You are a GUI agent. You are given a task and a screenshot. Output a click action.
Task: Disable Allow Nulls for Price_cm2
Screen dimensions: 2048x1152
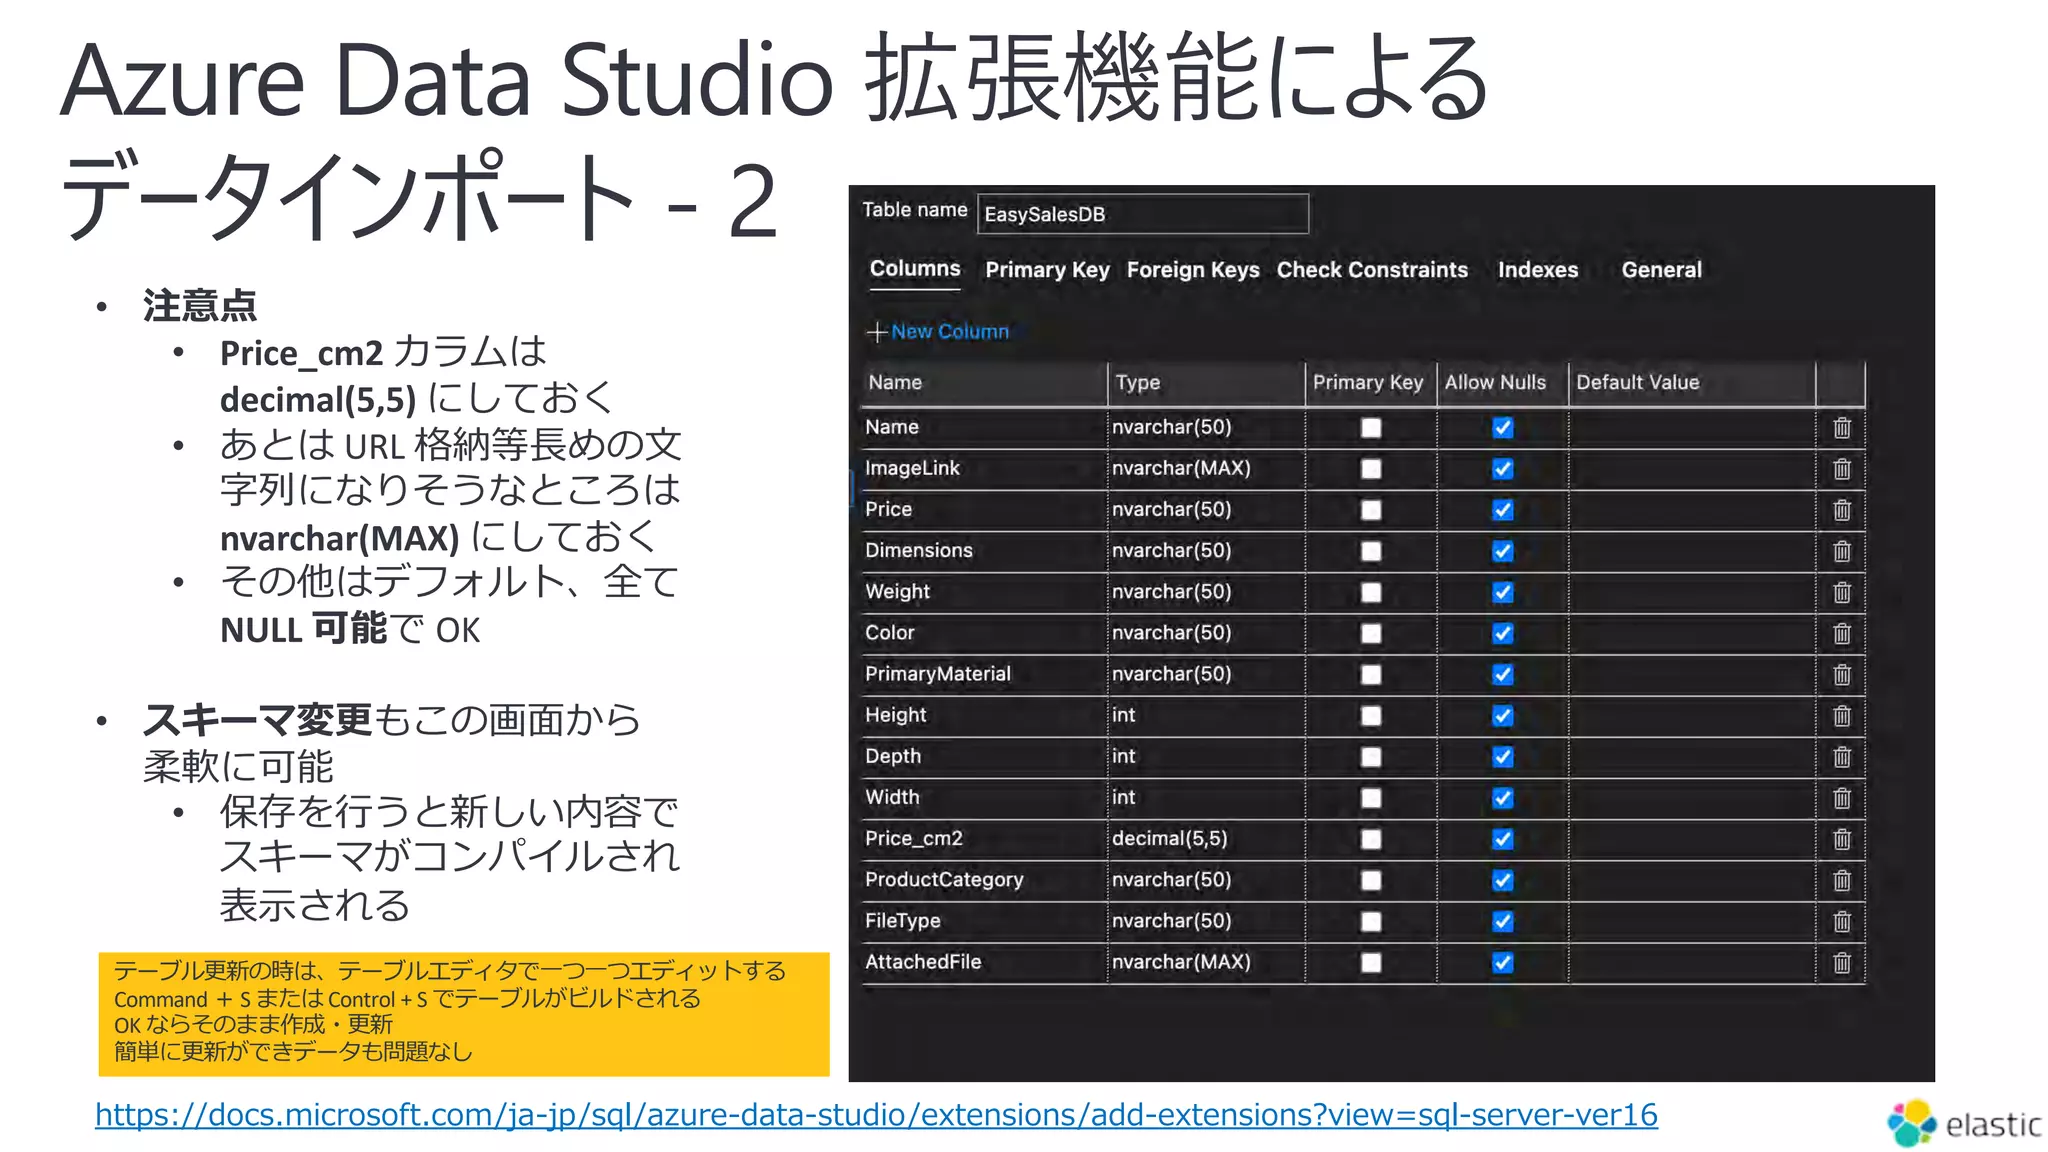click(1502, 839)
